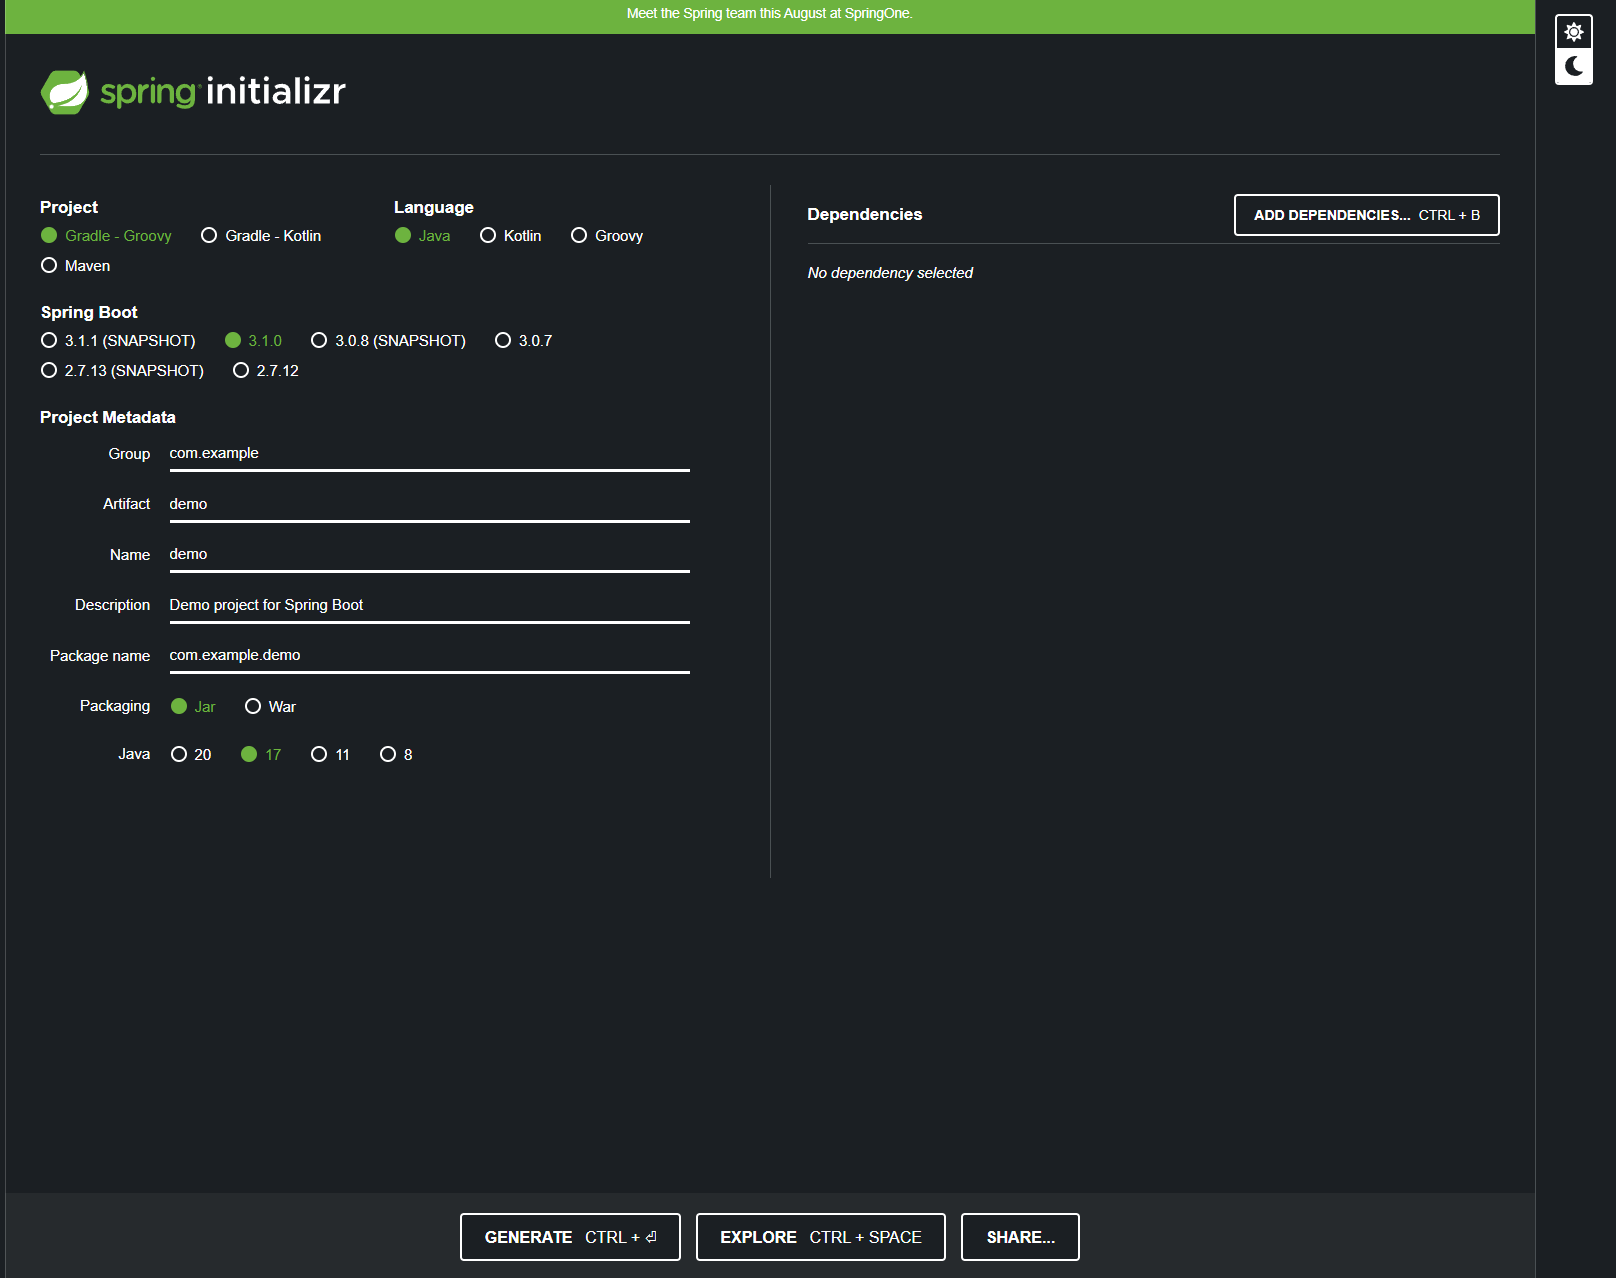
Task: Switch to dark theme moon icon
Action: click(x=1574, y=67)
